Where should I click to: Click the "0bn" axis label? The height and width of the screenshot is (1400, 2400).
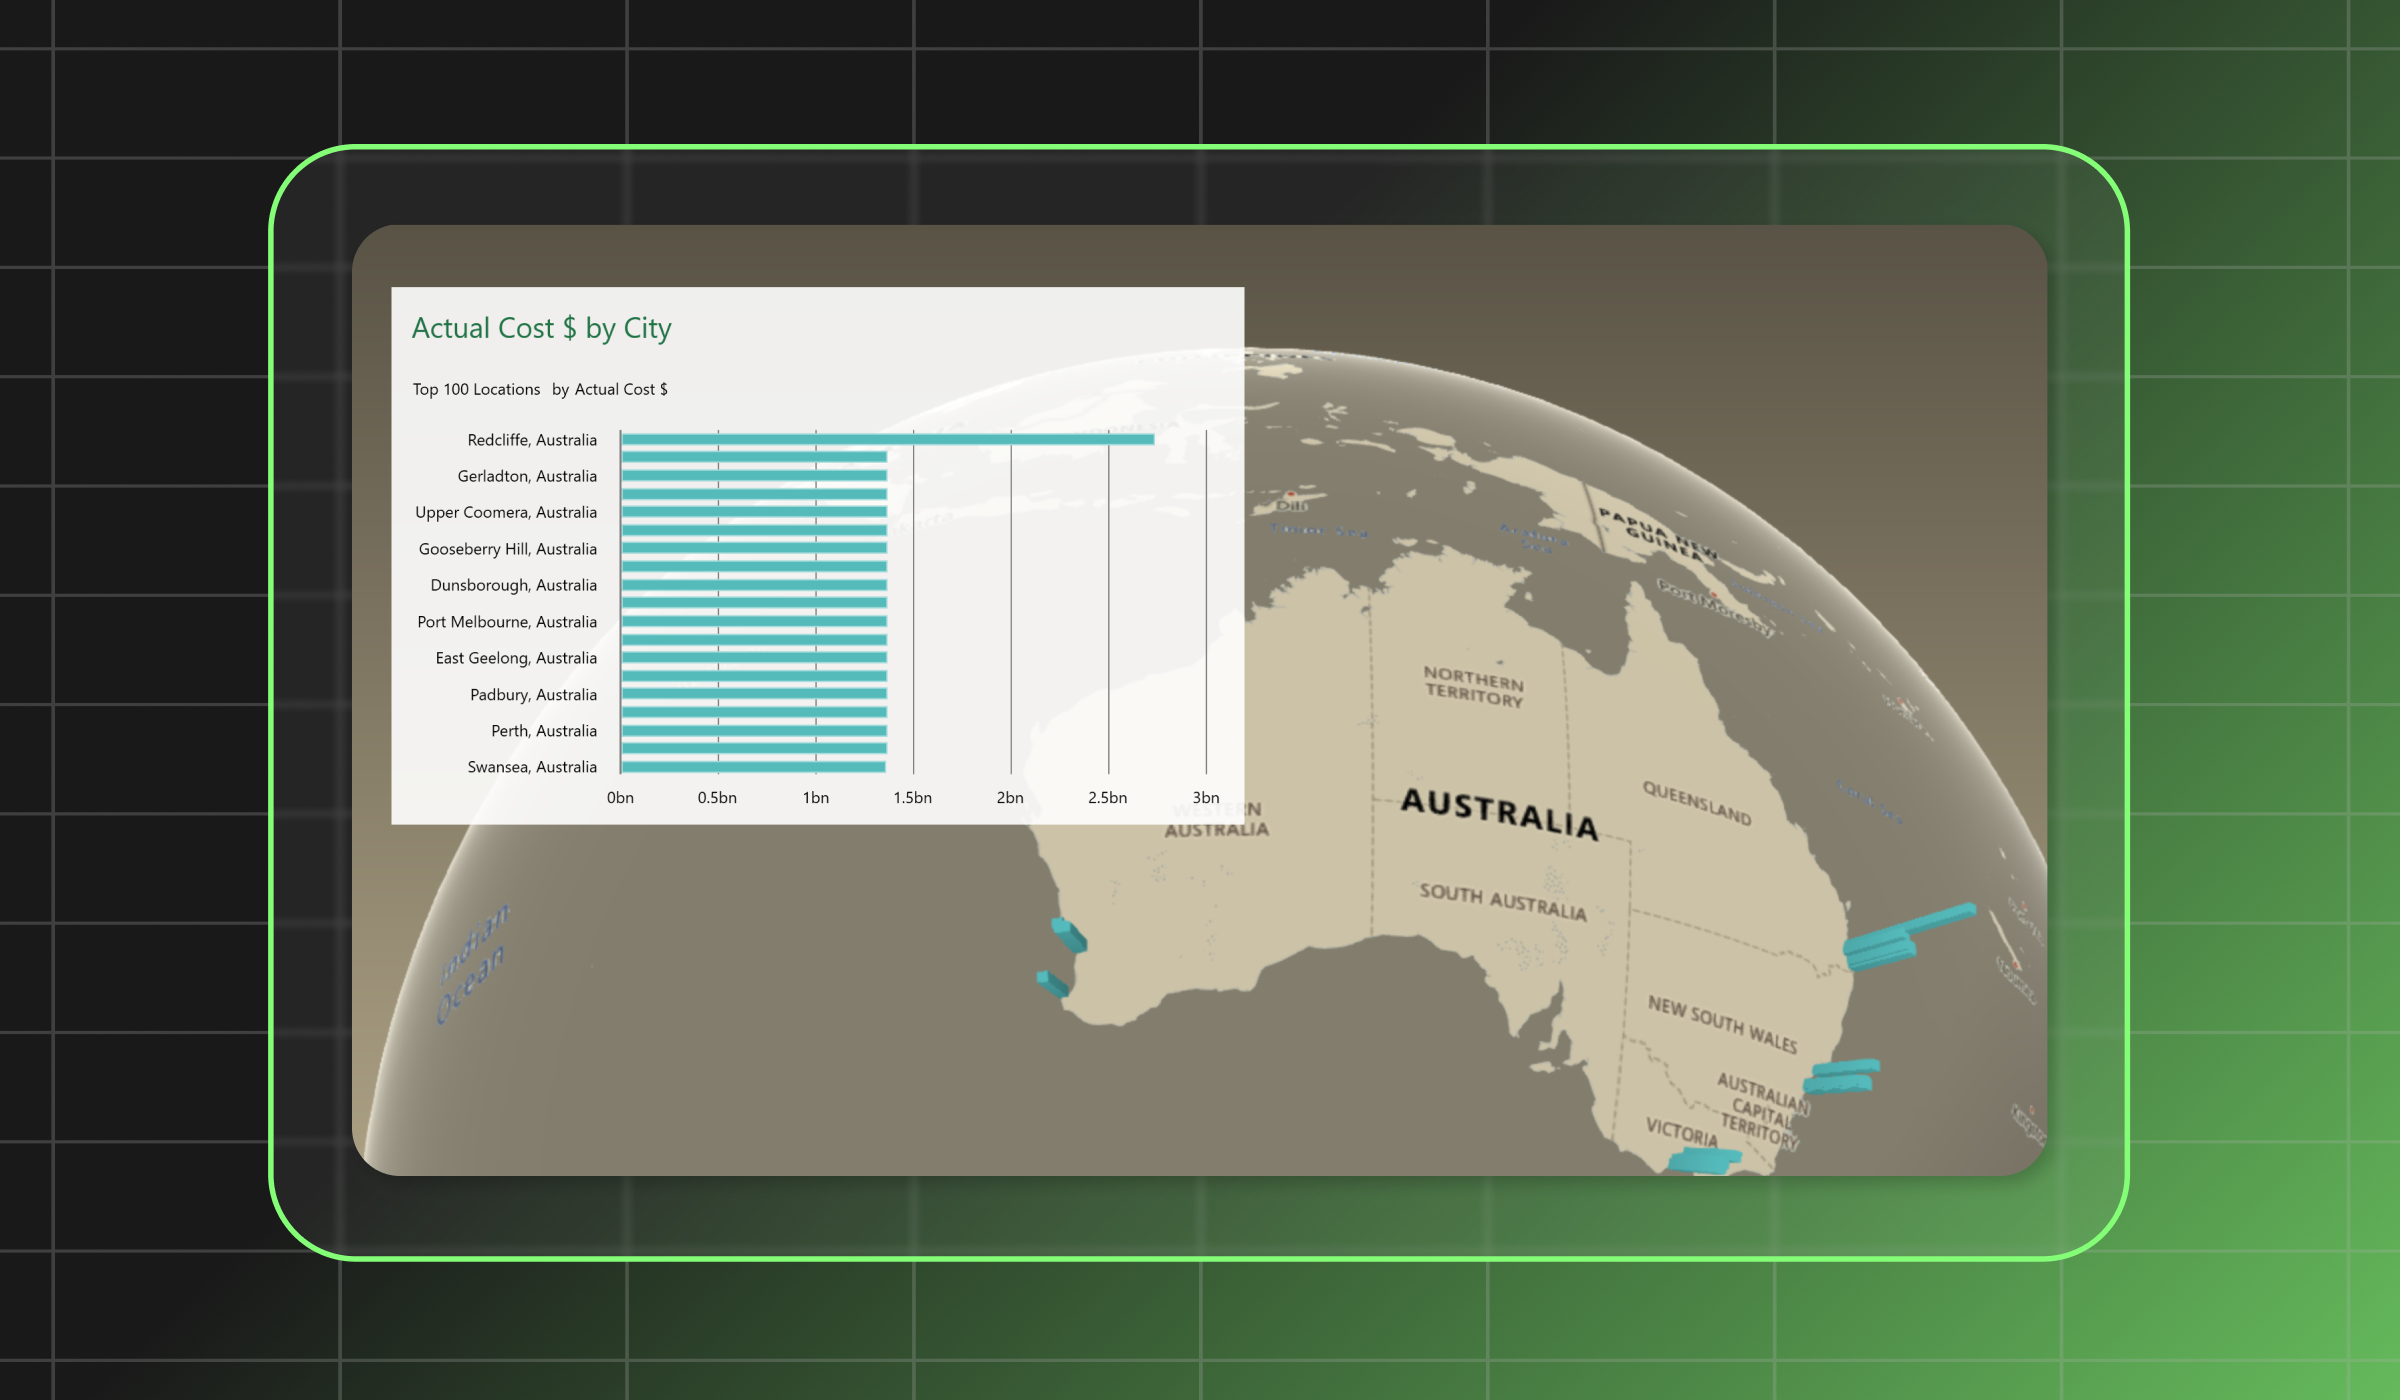[x=620, y=798]
